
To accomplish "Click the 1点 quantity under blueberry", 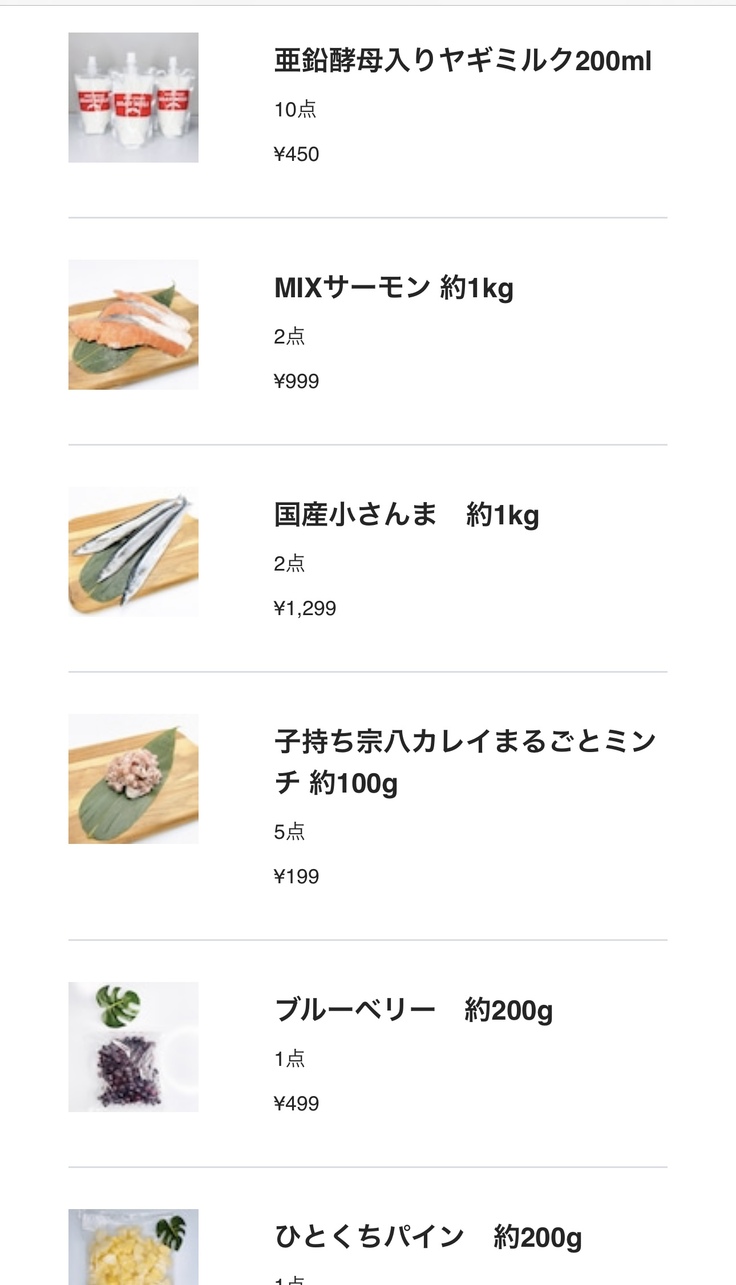I will 290,1059.
